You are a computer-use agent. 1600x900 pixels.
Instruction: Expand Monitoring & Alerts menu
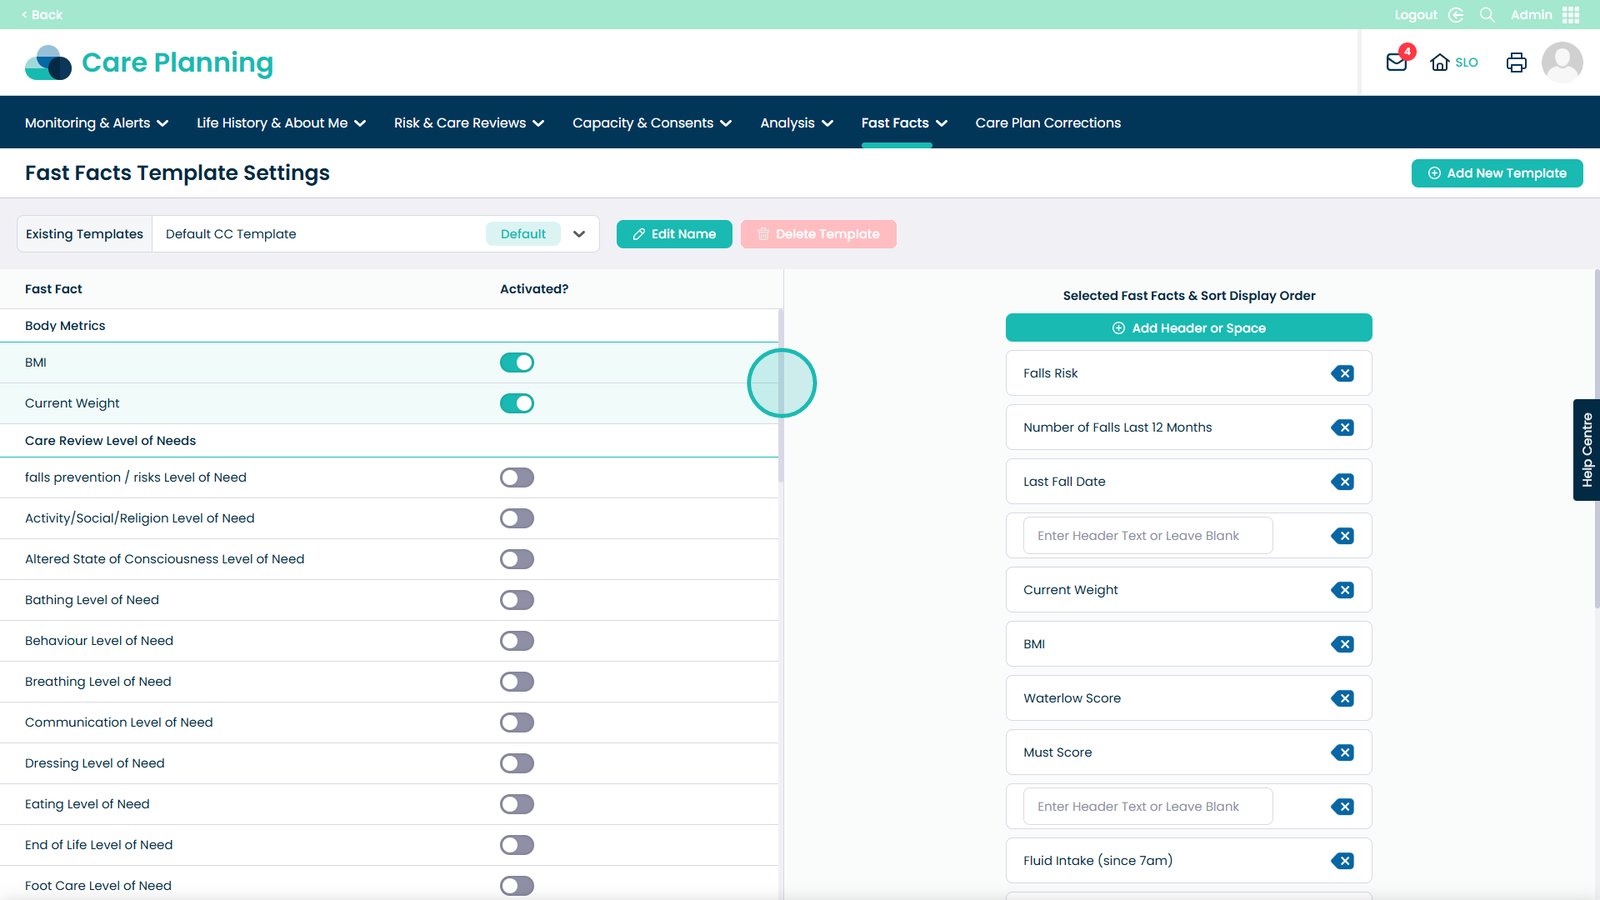96,123
